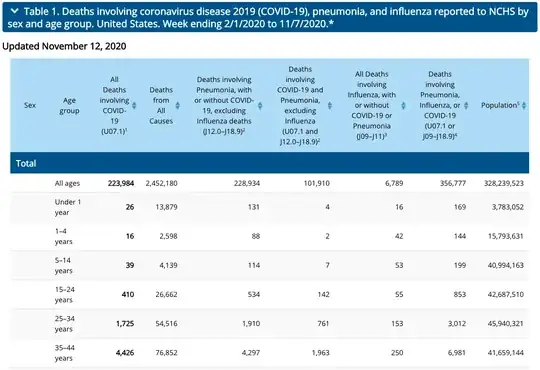
Task: Click the Table 1 title header bar
Action: [x=270, y=17]
